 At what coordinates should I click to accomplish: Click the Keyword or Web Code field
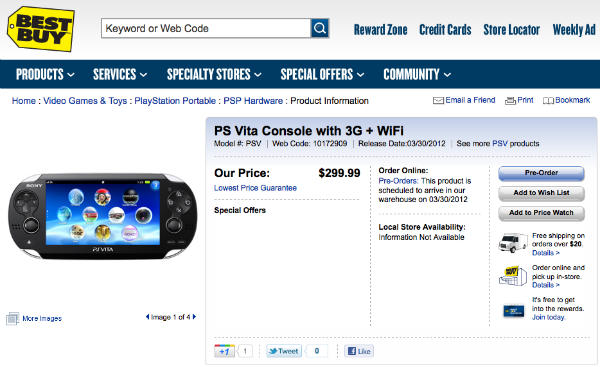(206, 28)
